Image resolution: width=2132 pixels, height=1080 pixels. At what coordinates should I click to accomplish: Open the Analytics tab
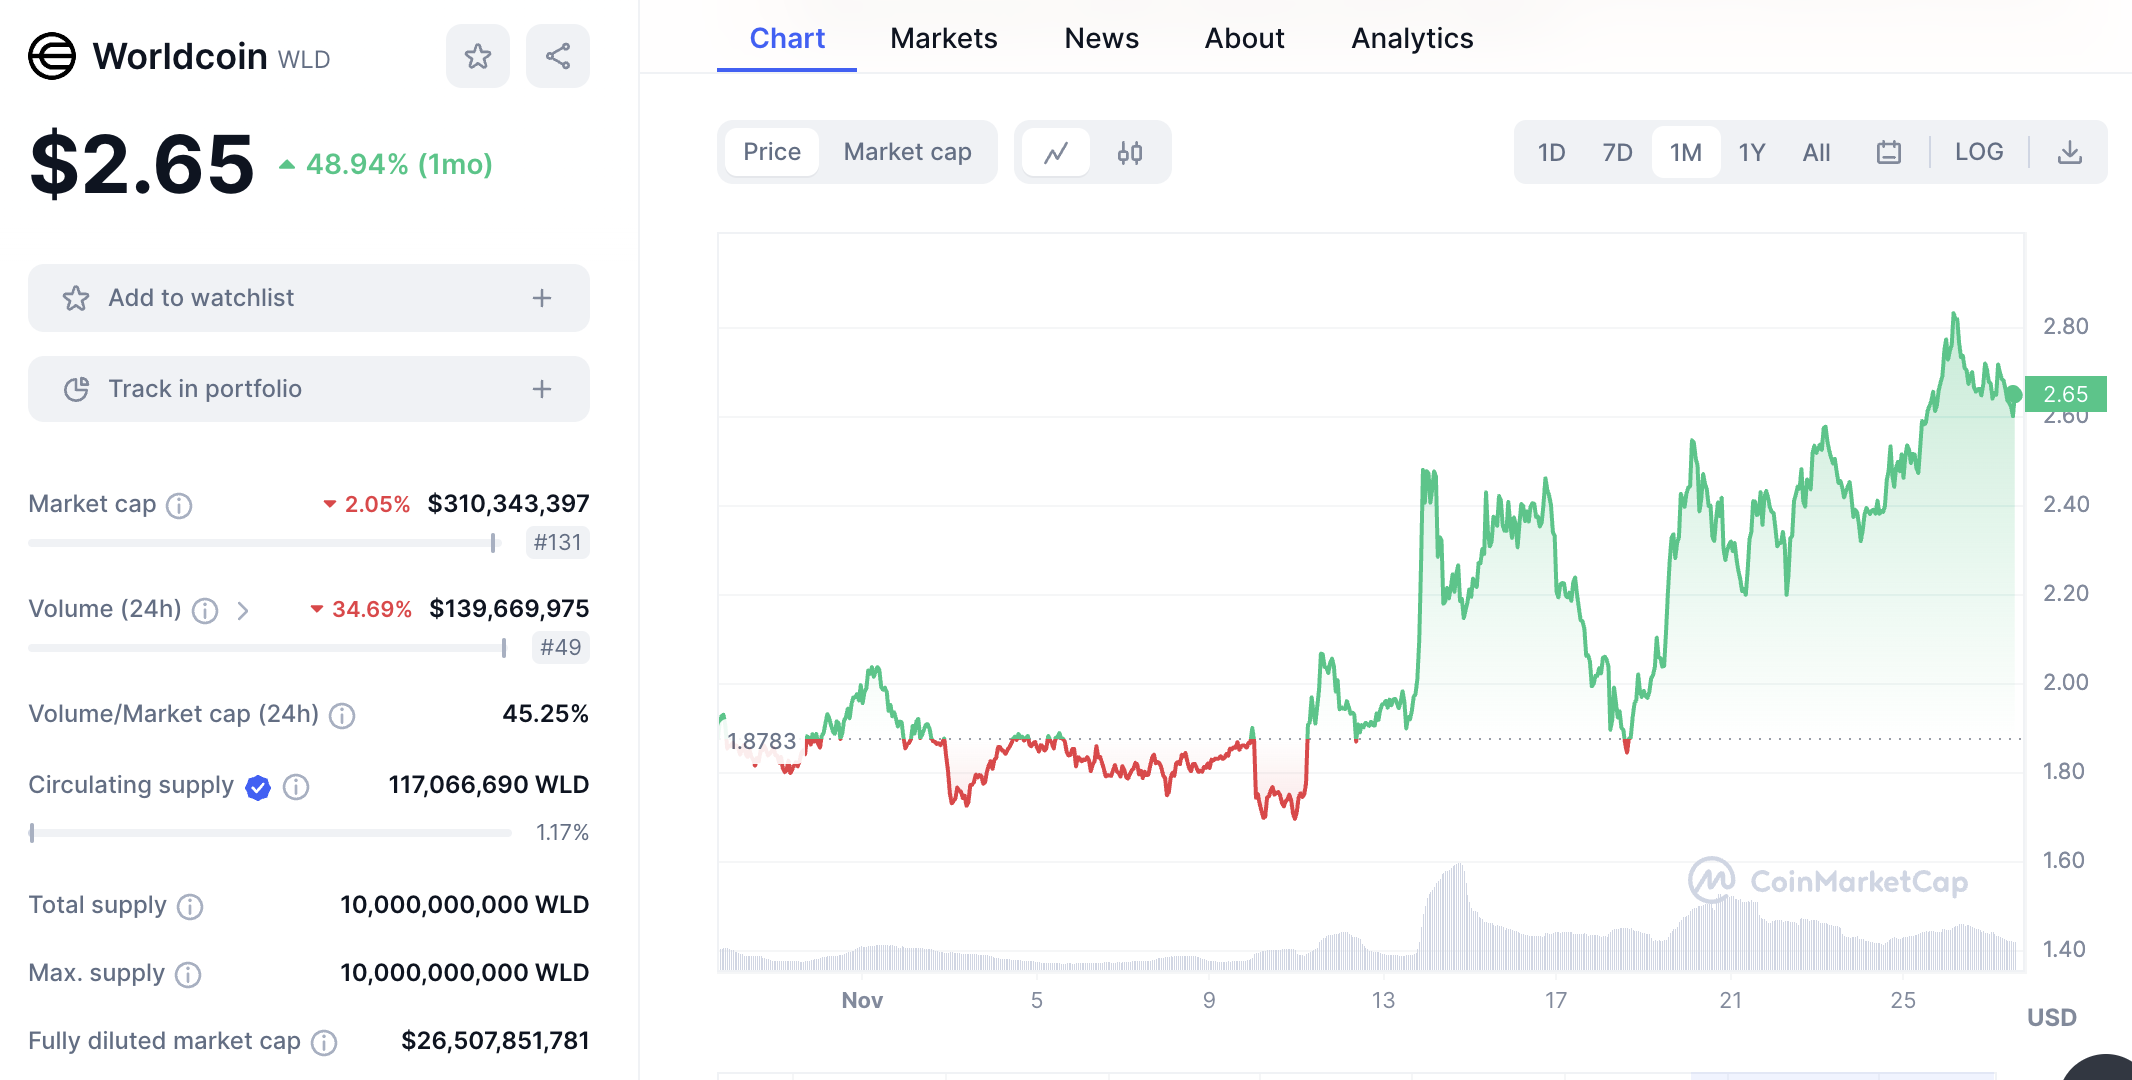pos(1411,38)
